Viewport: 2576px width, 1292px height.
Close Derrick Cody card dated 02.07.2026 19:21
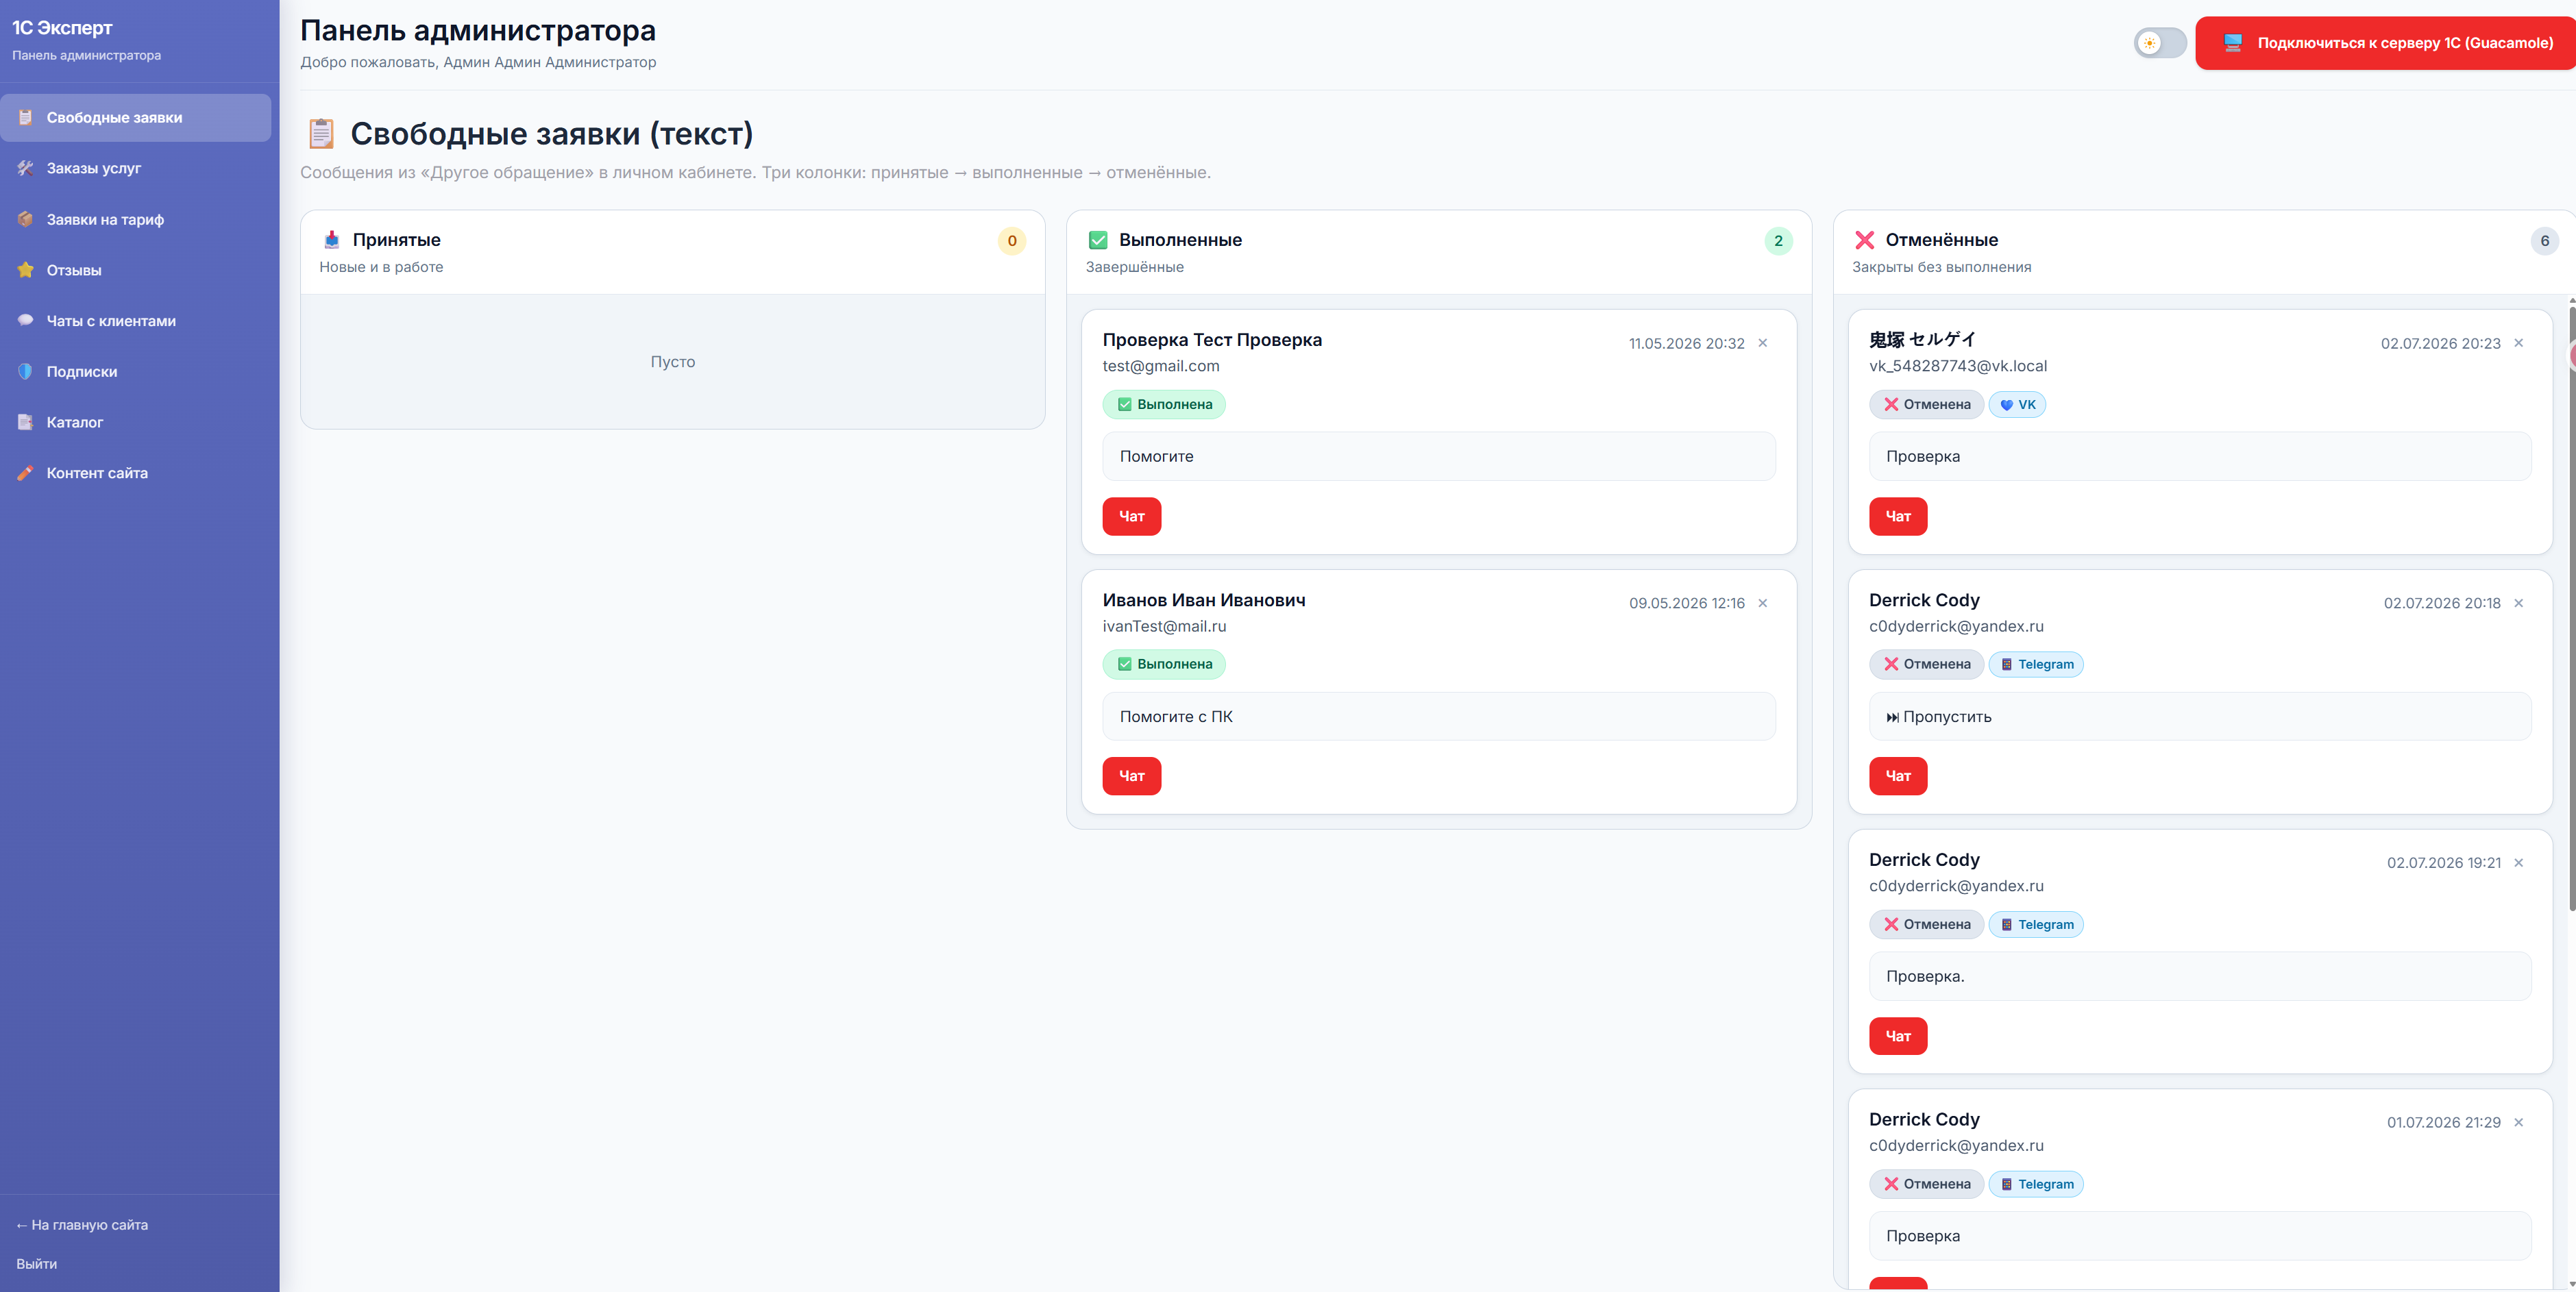(x=2519, y=863)
